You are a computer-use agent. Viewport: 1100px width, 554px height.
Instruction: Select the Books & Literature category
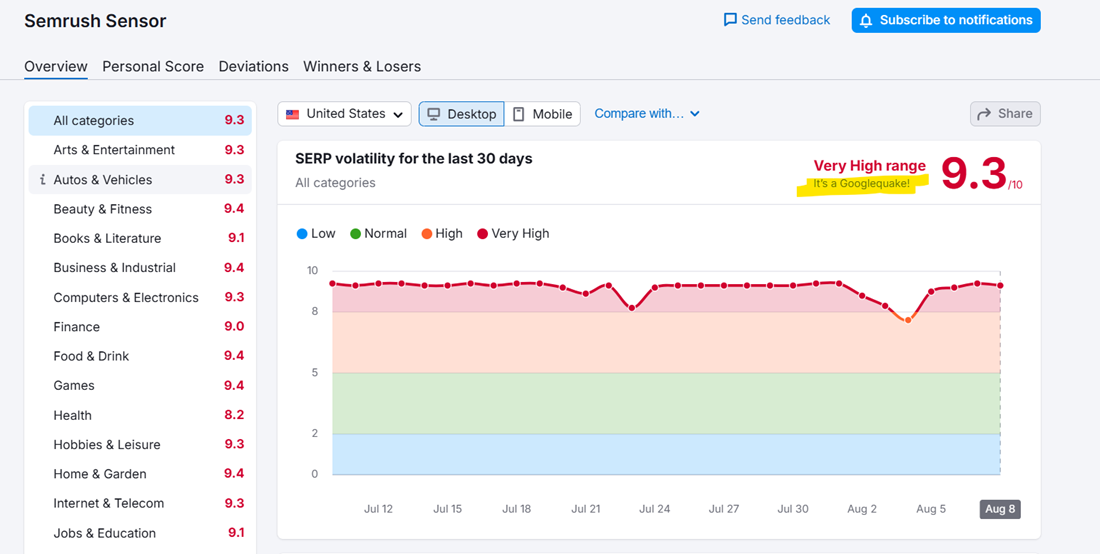coord(140,238)
